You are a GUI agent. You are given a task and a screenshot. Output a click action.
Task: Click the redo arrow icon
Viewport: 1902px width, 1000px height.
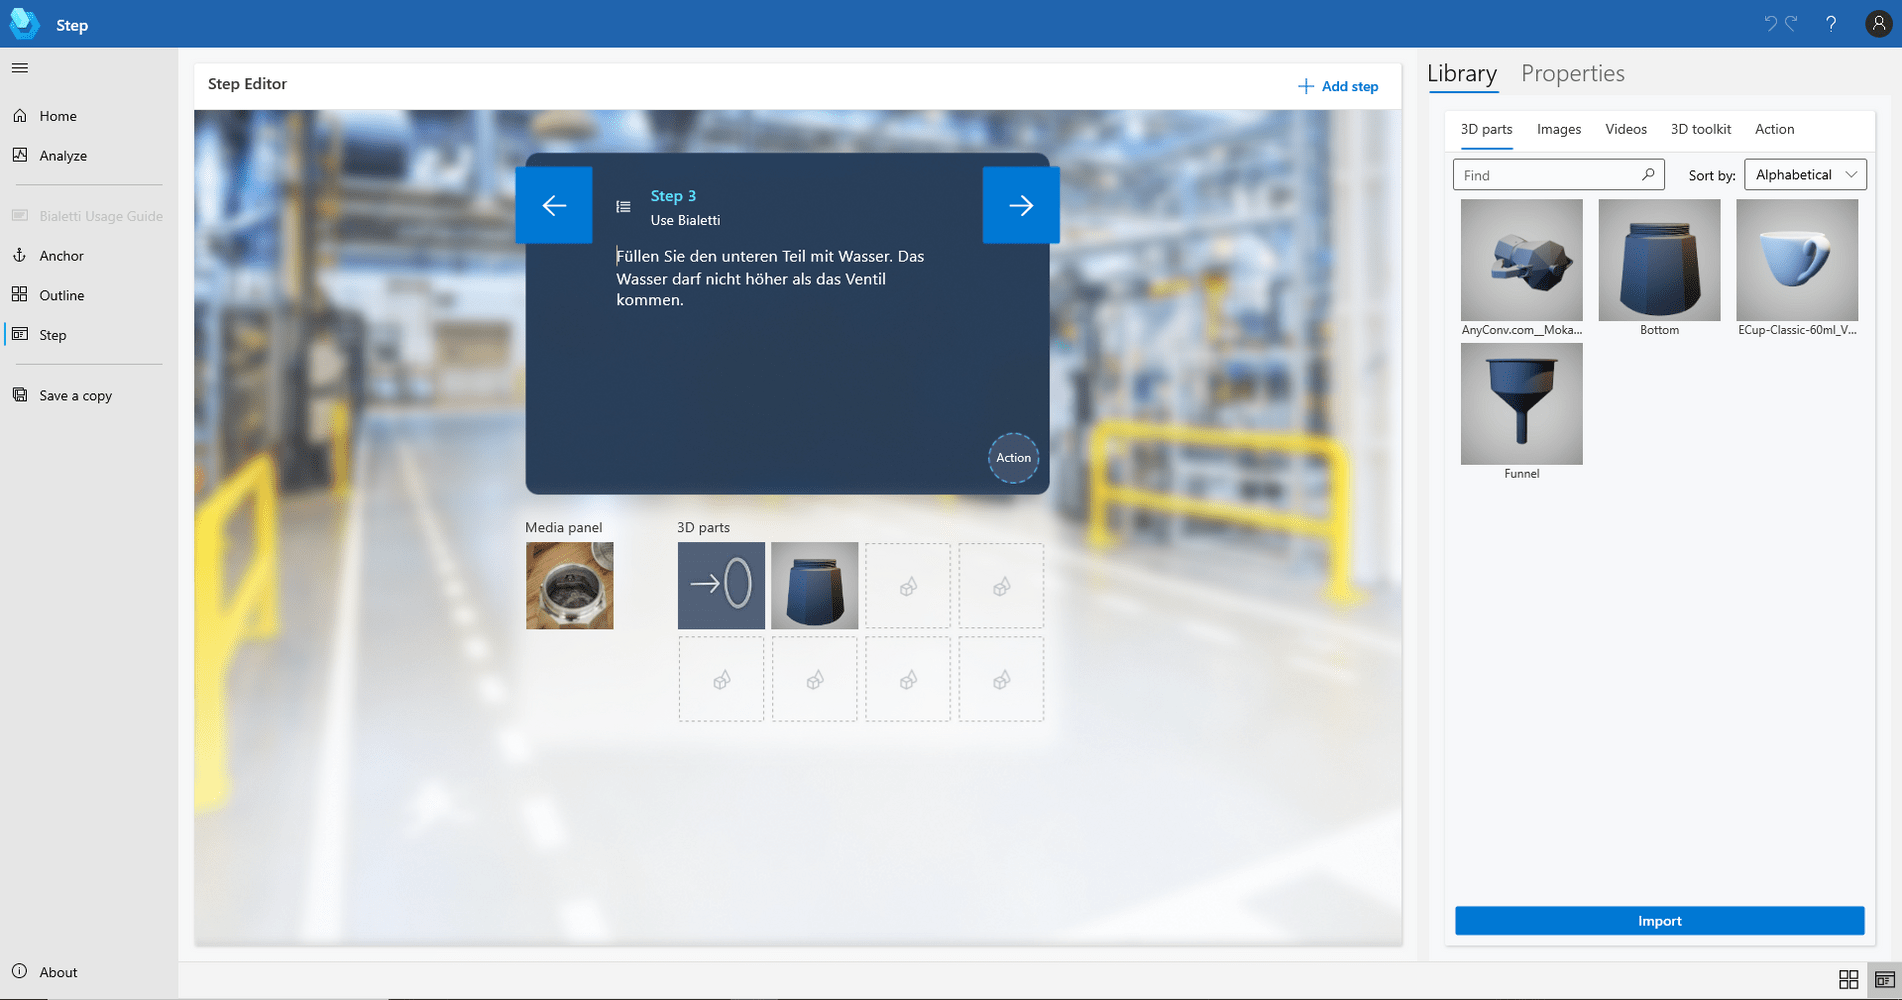point(1791,24)
